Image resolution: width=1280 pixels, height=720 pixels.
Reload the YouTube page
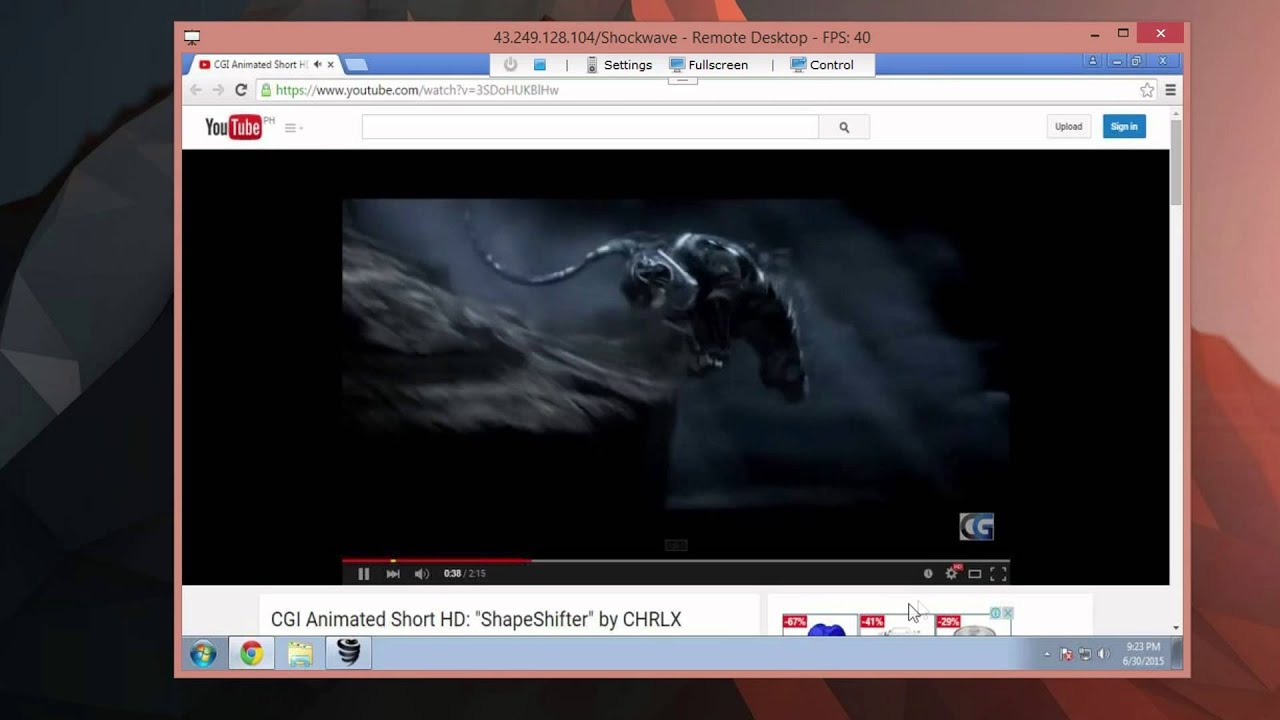coord(241,90)
